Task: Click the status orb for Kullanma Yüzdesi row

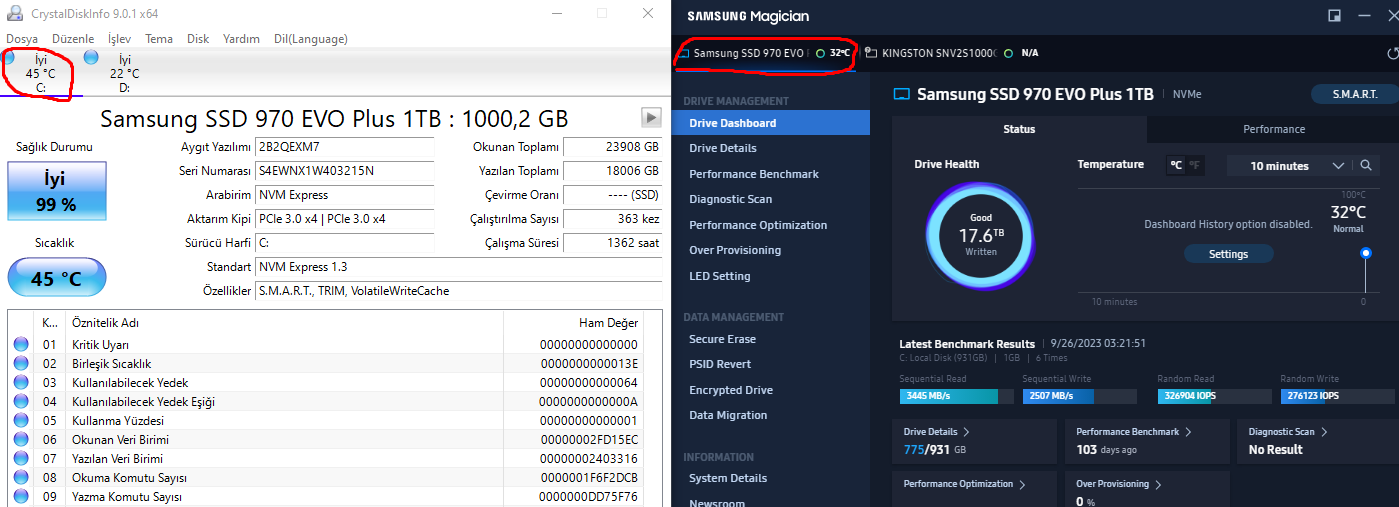Action: (x=21, y=420)
